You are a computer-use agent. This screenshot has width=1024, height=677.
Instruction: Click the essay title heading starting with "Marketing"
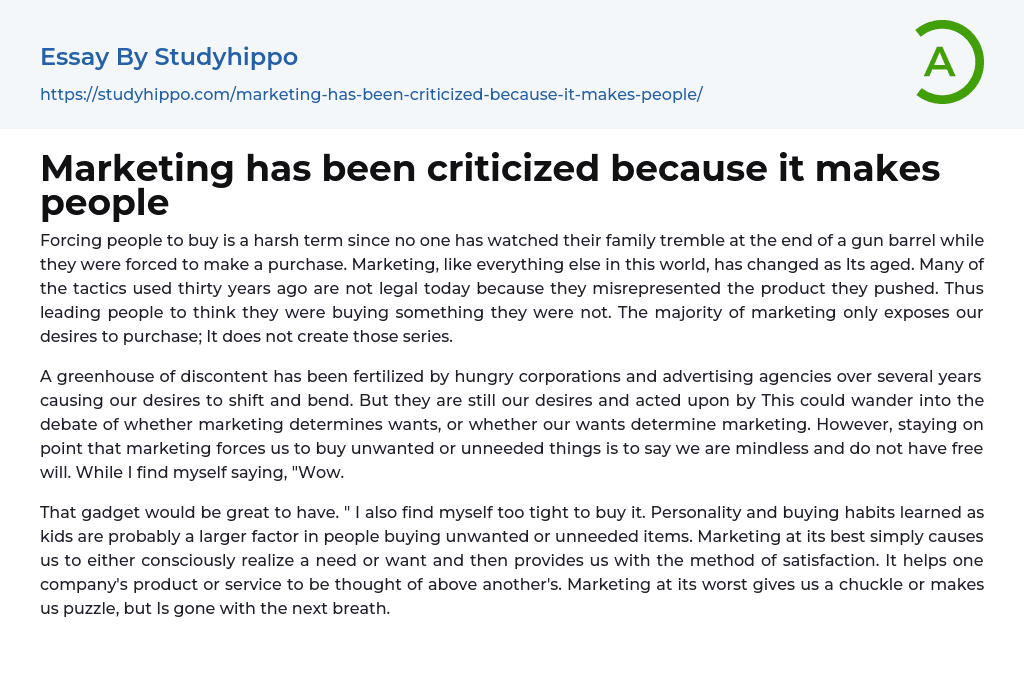pyautogui.click(x=490, y=169)
